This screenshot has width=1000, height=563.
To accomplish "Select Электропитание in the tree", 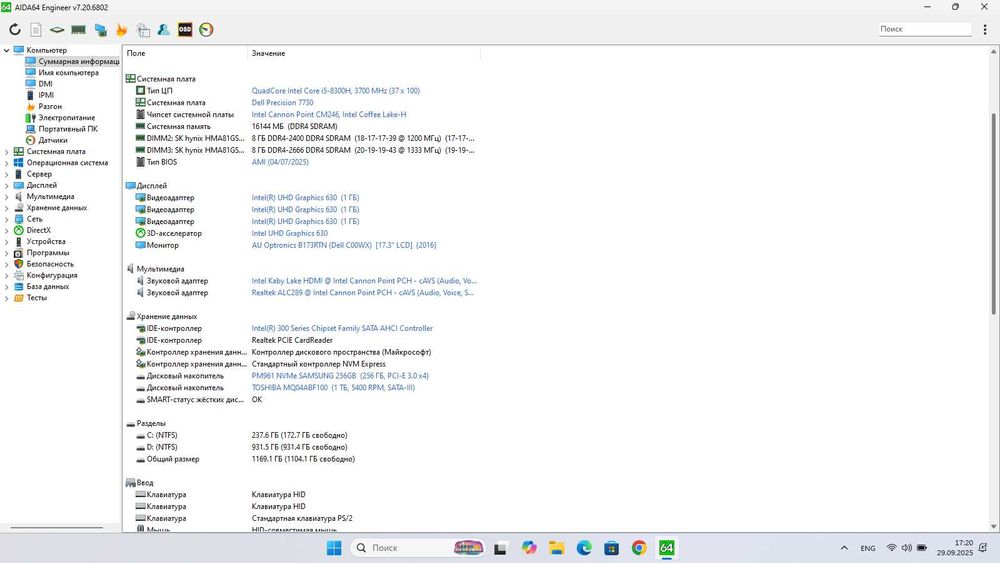I will pos(66,117).
